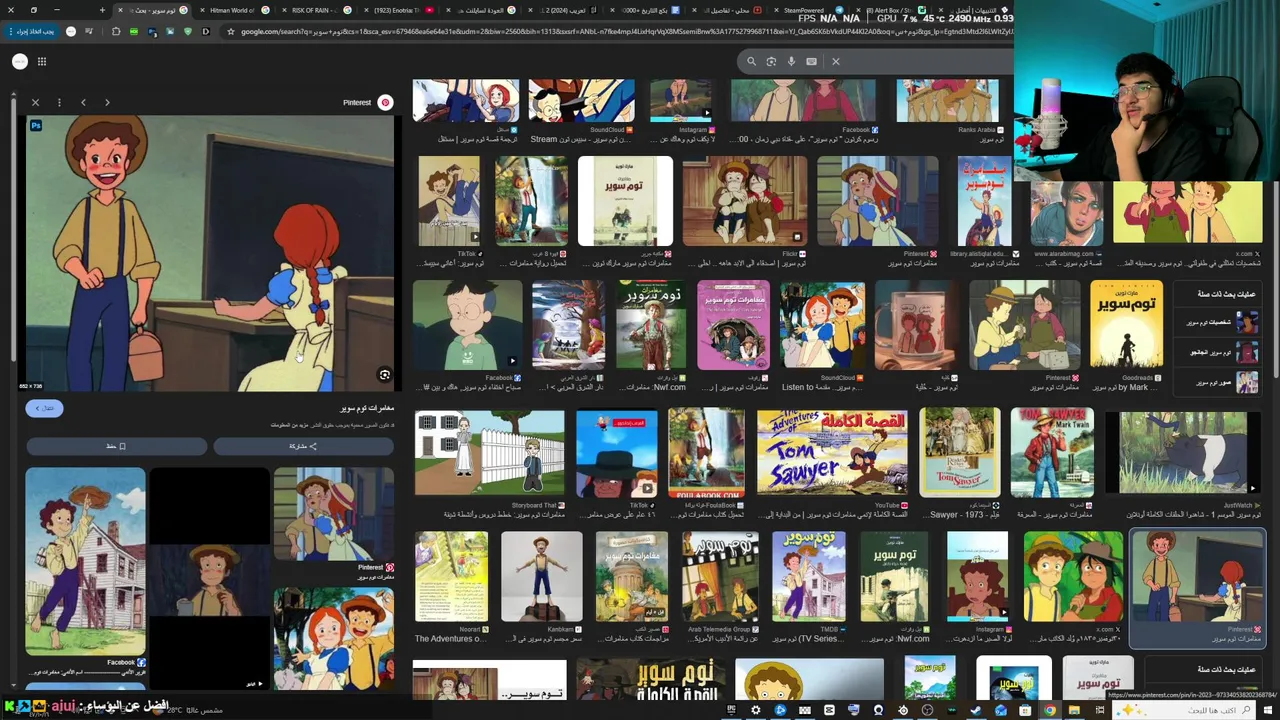The image size is (1280, 720).
Task: Open the Google apps grid icon
Action: (x=42, y=61)
